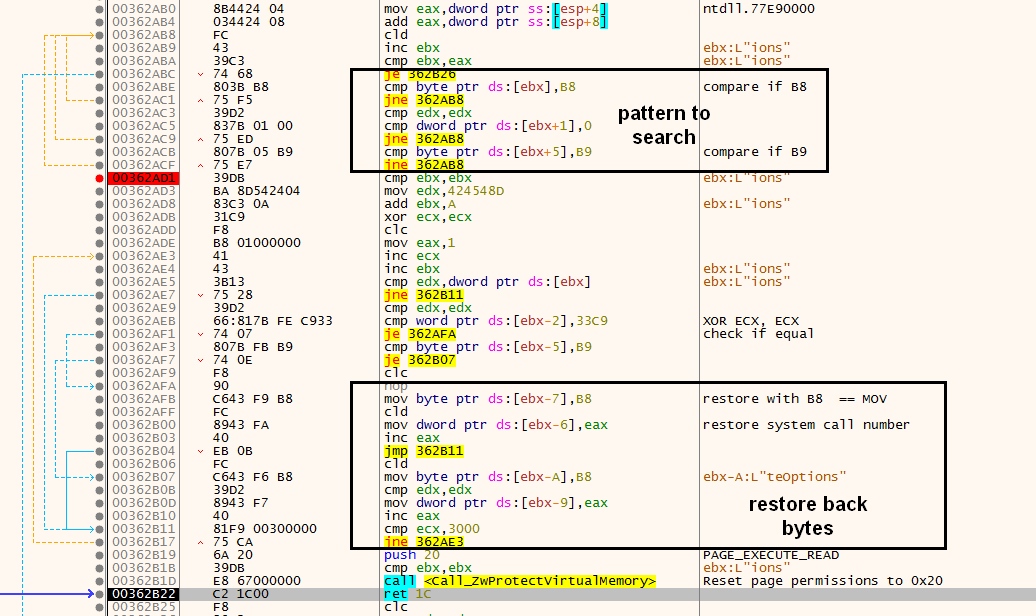Select instruction 'cmp ecx,3000'
Image resolution: width=1036 pixels, height=616 pixels.
431,529
